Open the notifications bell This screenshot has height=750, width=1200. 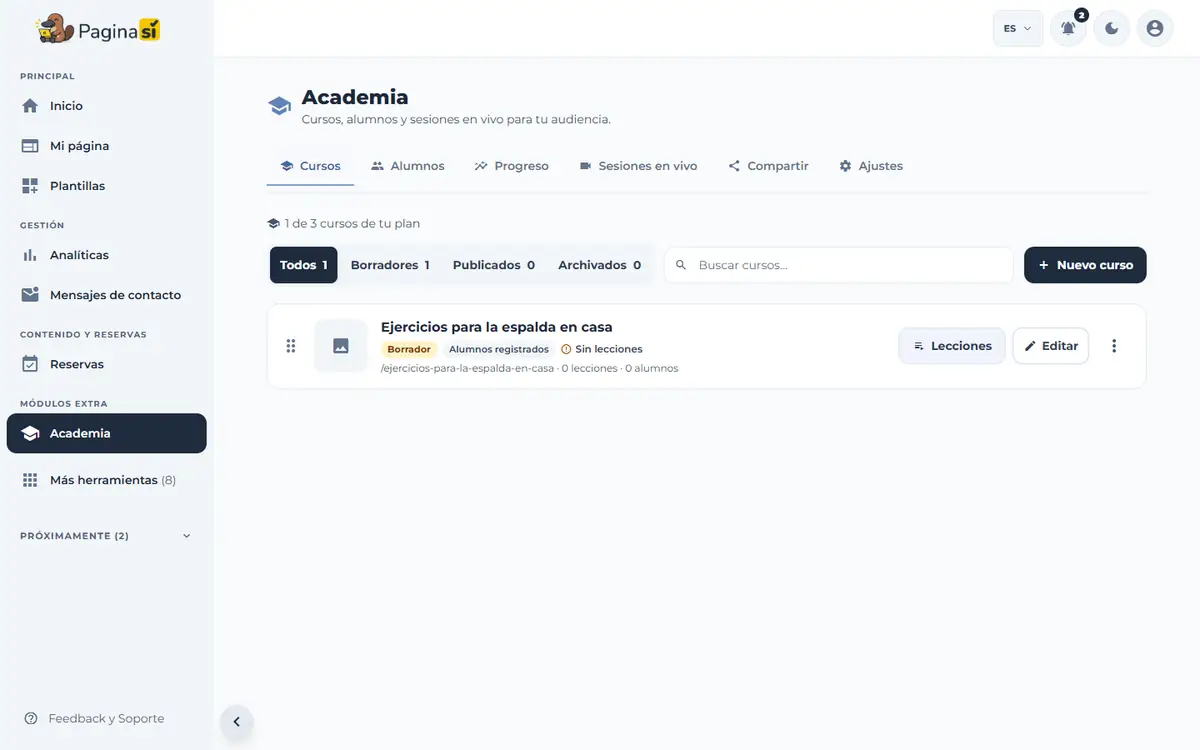tap(1068, 29)
